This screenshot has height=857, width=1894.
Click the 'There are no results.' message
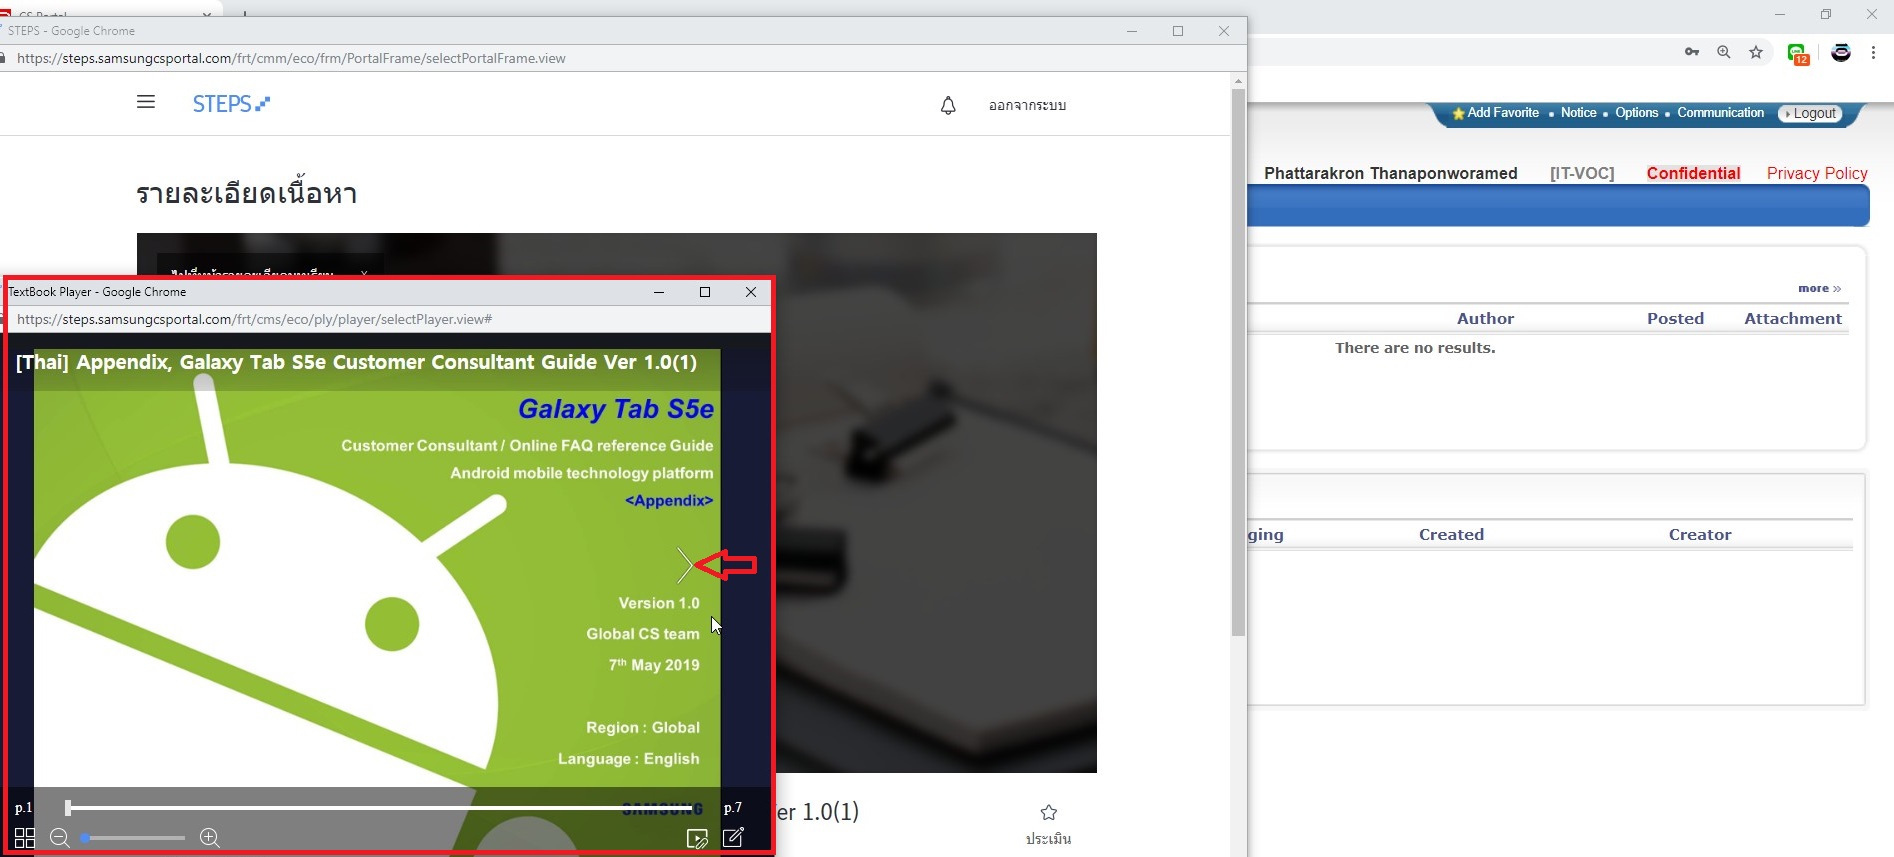[x=1415, y=347]
